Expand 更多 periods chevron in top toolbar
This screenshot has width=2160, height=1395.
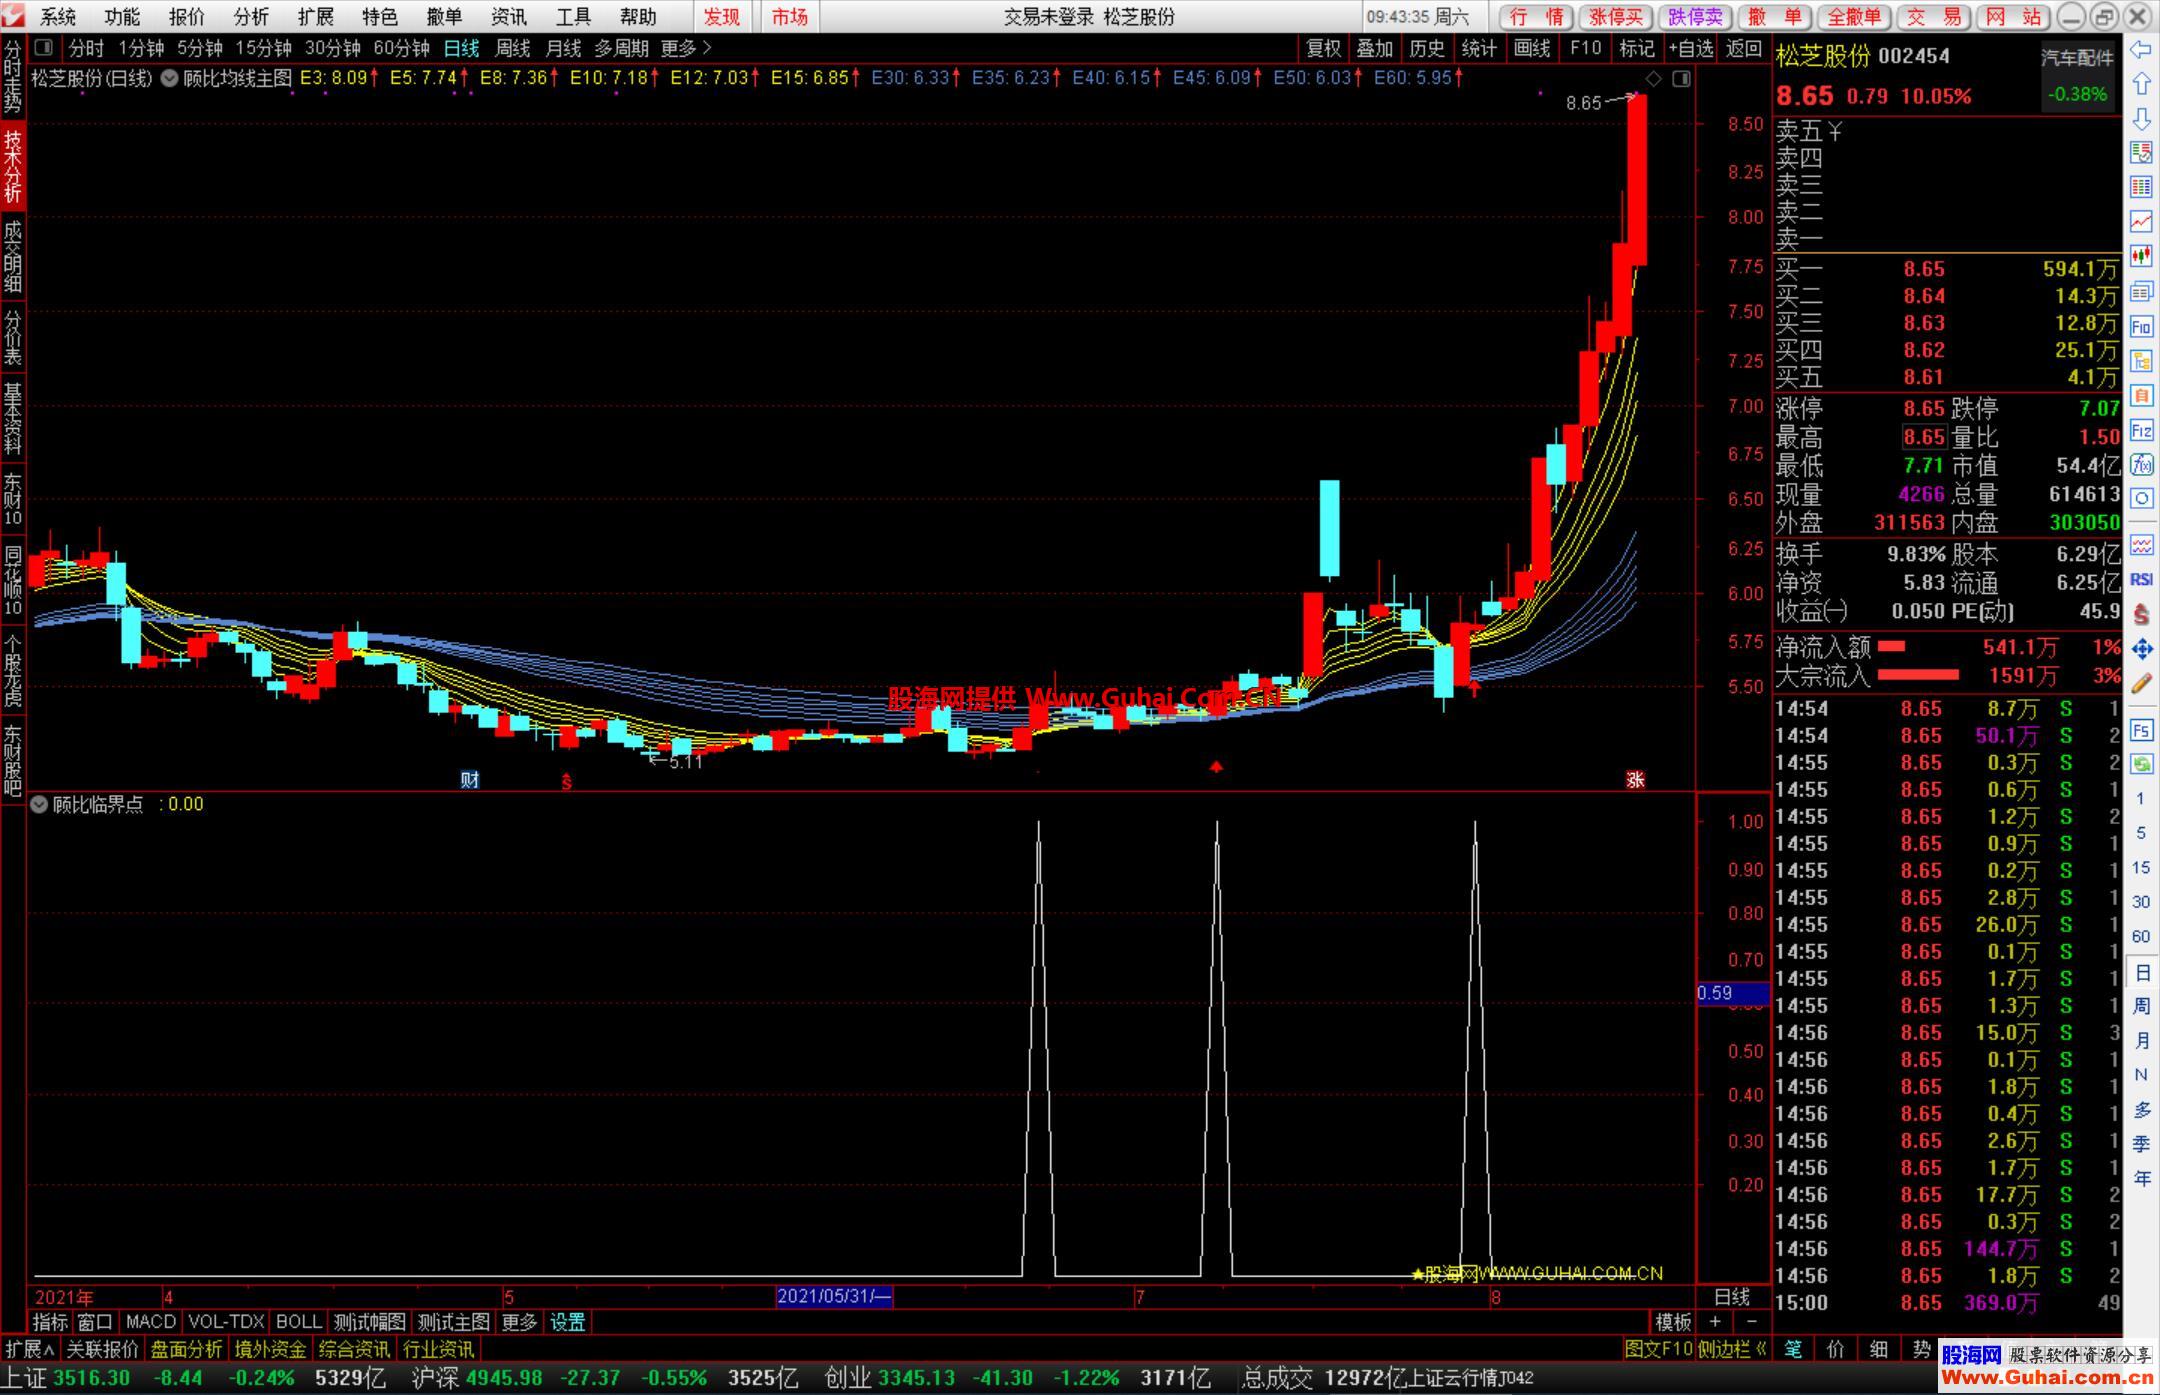686,47
